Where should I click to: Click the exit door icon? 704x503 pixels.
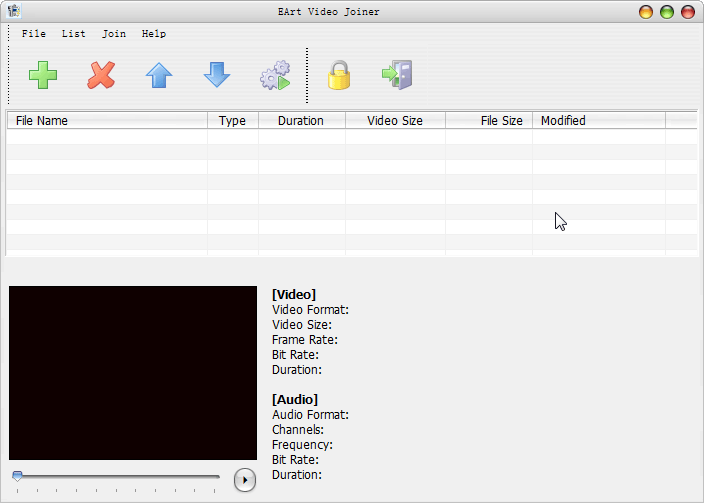[x=397, y=75]
